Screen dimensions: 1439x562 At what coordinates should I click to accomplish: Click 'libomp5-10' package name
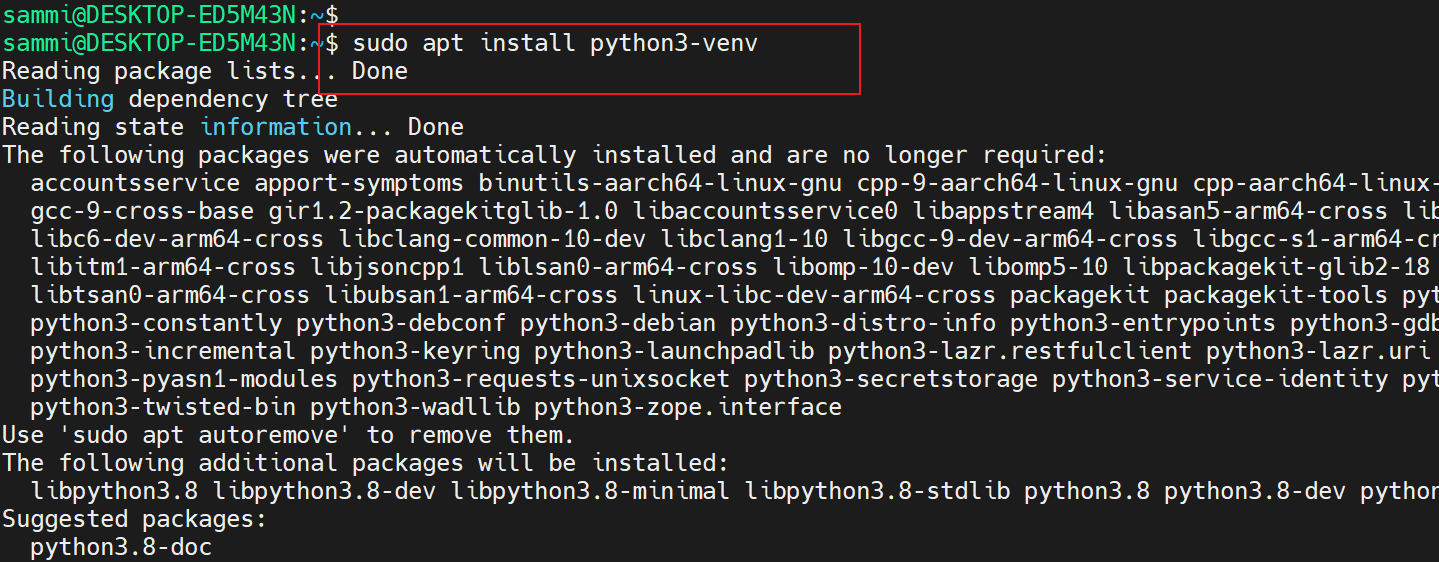tap(1038, 267)
